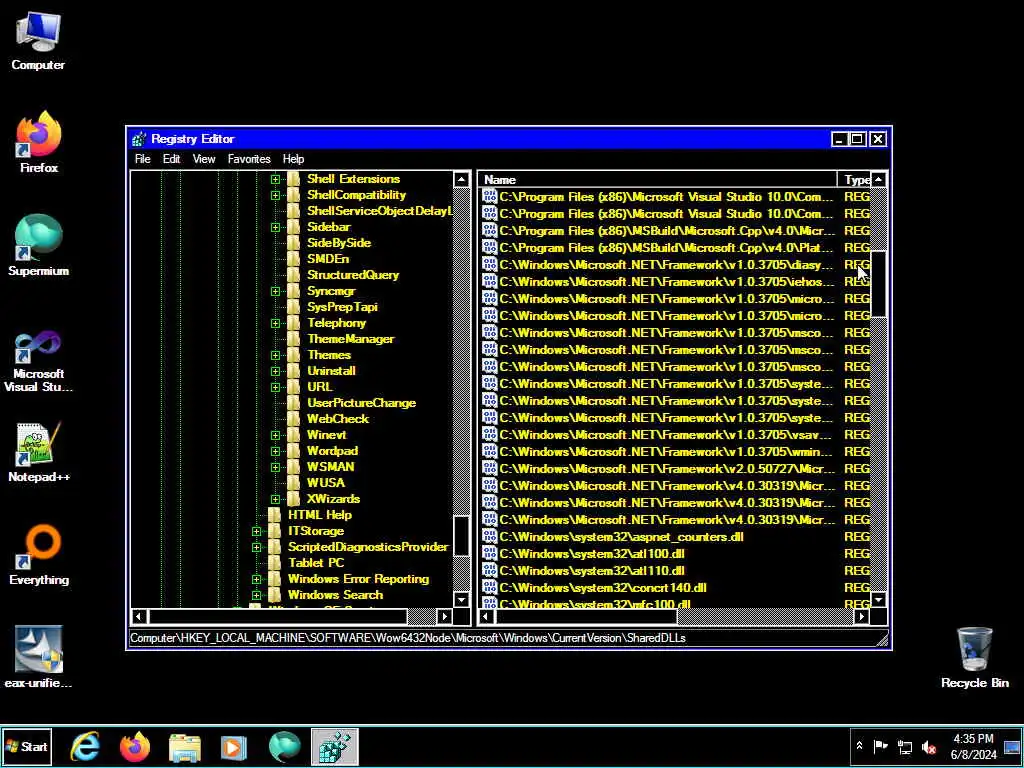Expand the ITStorage key
Viewport: 1024px width, 768px height.
coord(256,532)
